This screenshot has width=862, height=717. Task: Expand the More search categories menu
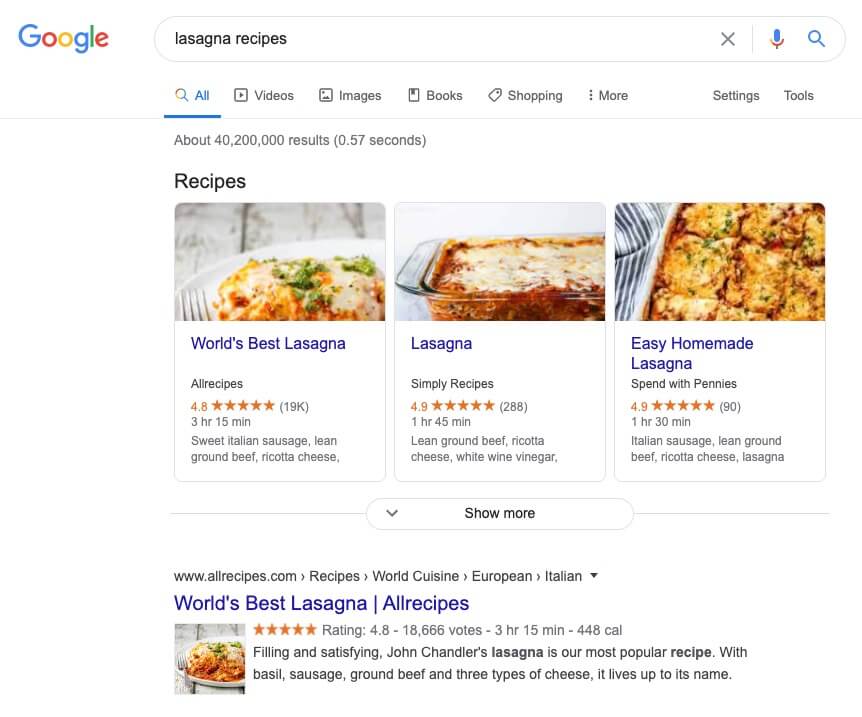[607, 95]
